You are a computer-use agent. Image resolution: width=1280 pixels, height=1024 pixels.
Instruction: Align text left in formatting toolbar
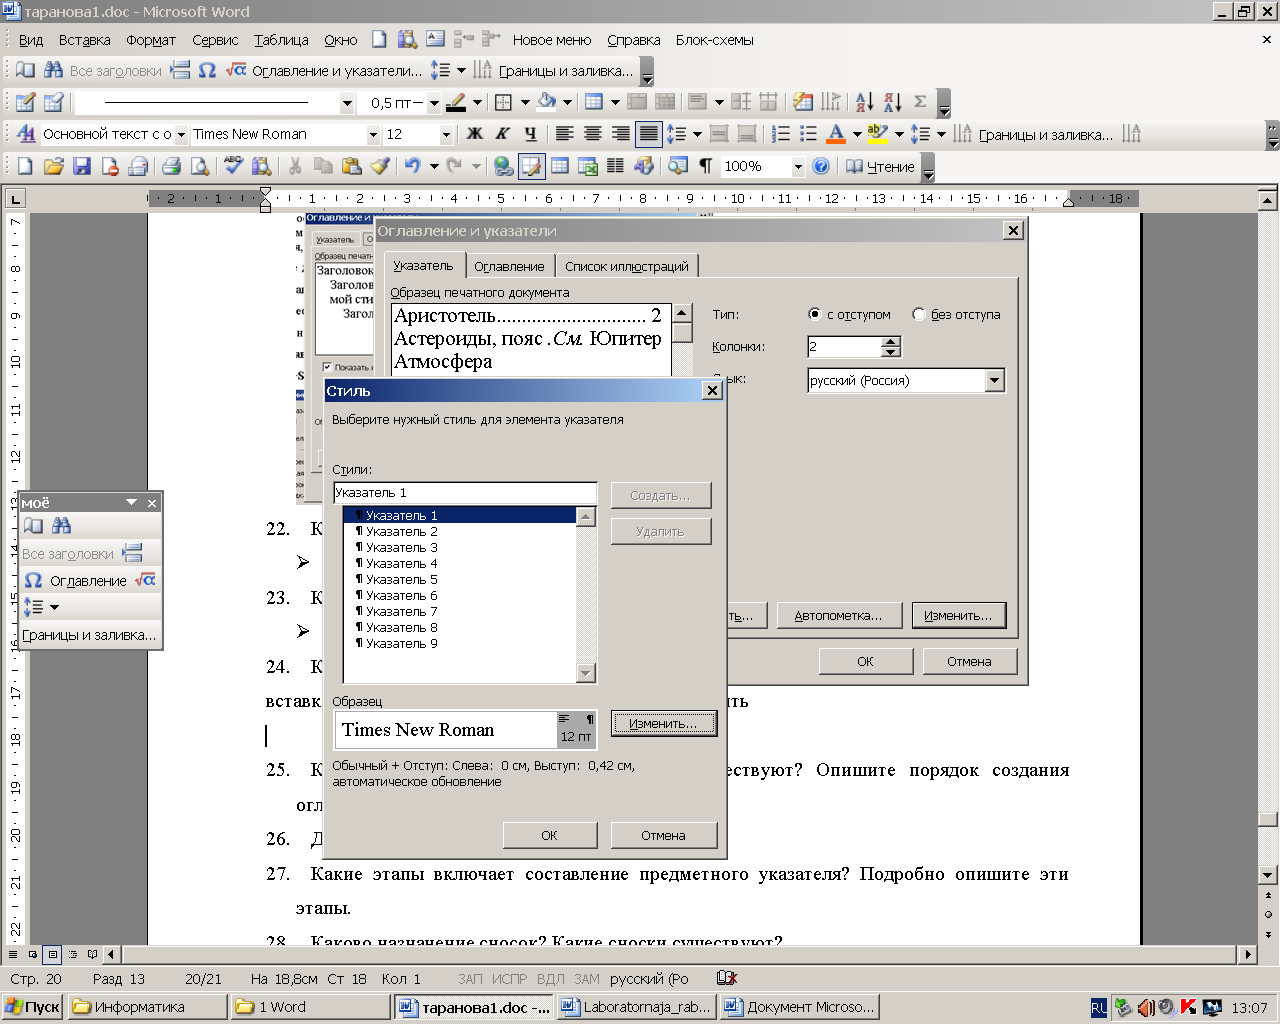[x=565, y=134]
